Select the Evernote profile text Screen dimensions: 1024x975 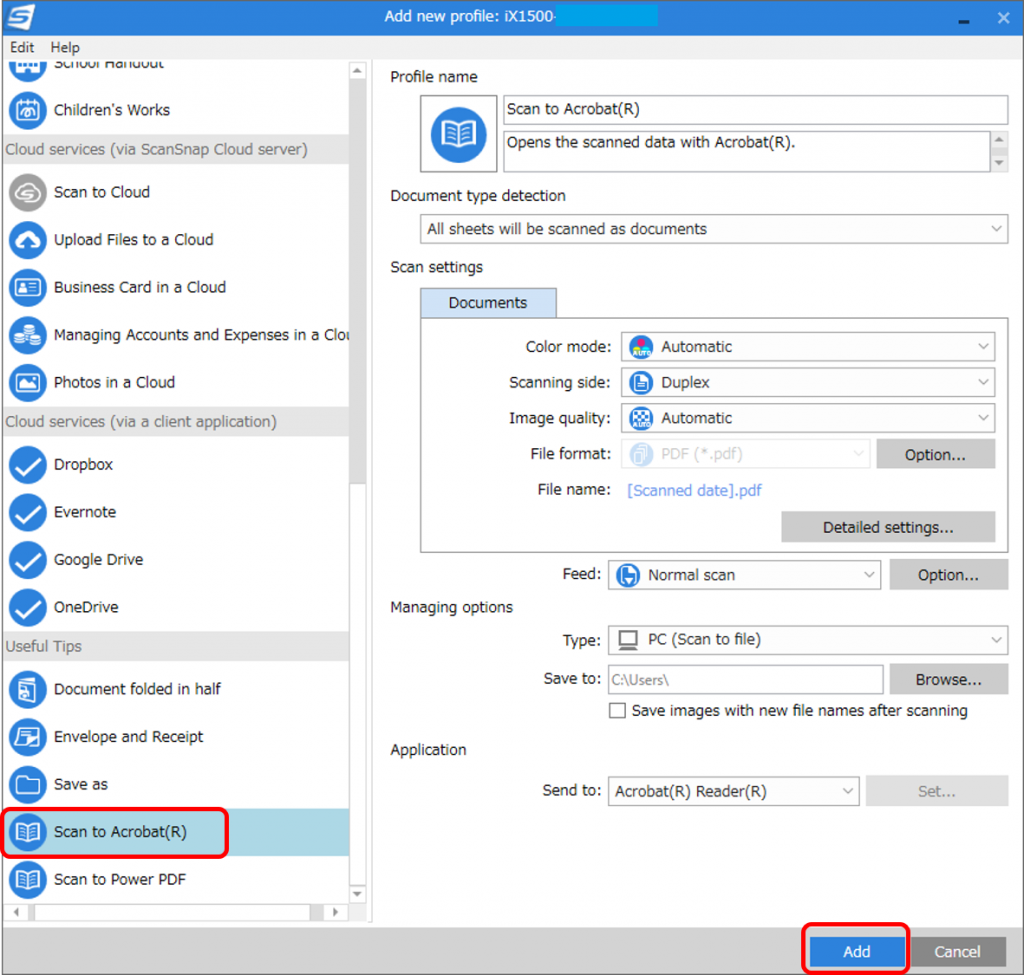point(85,512)
